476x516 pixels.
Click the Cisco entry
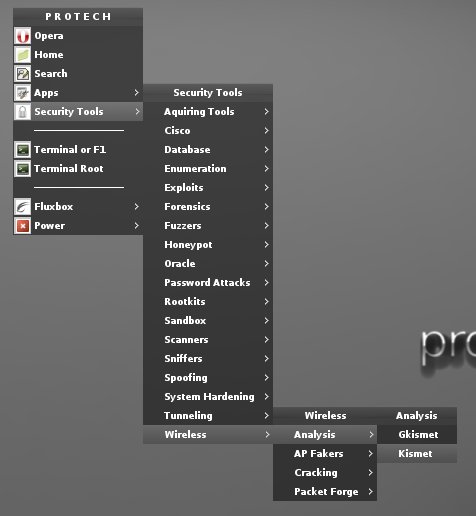[x=208, y=131]
